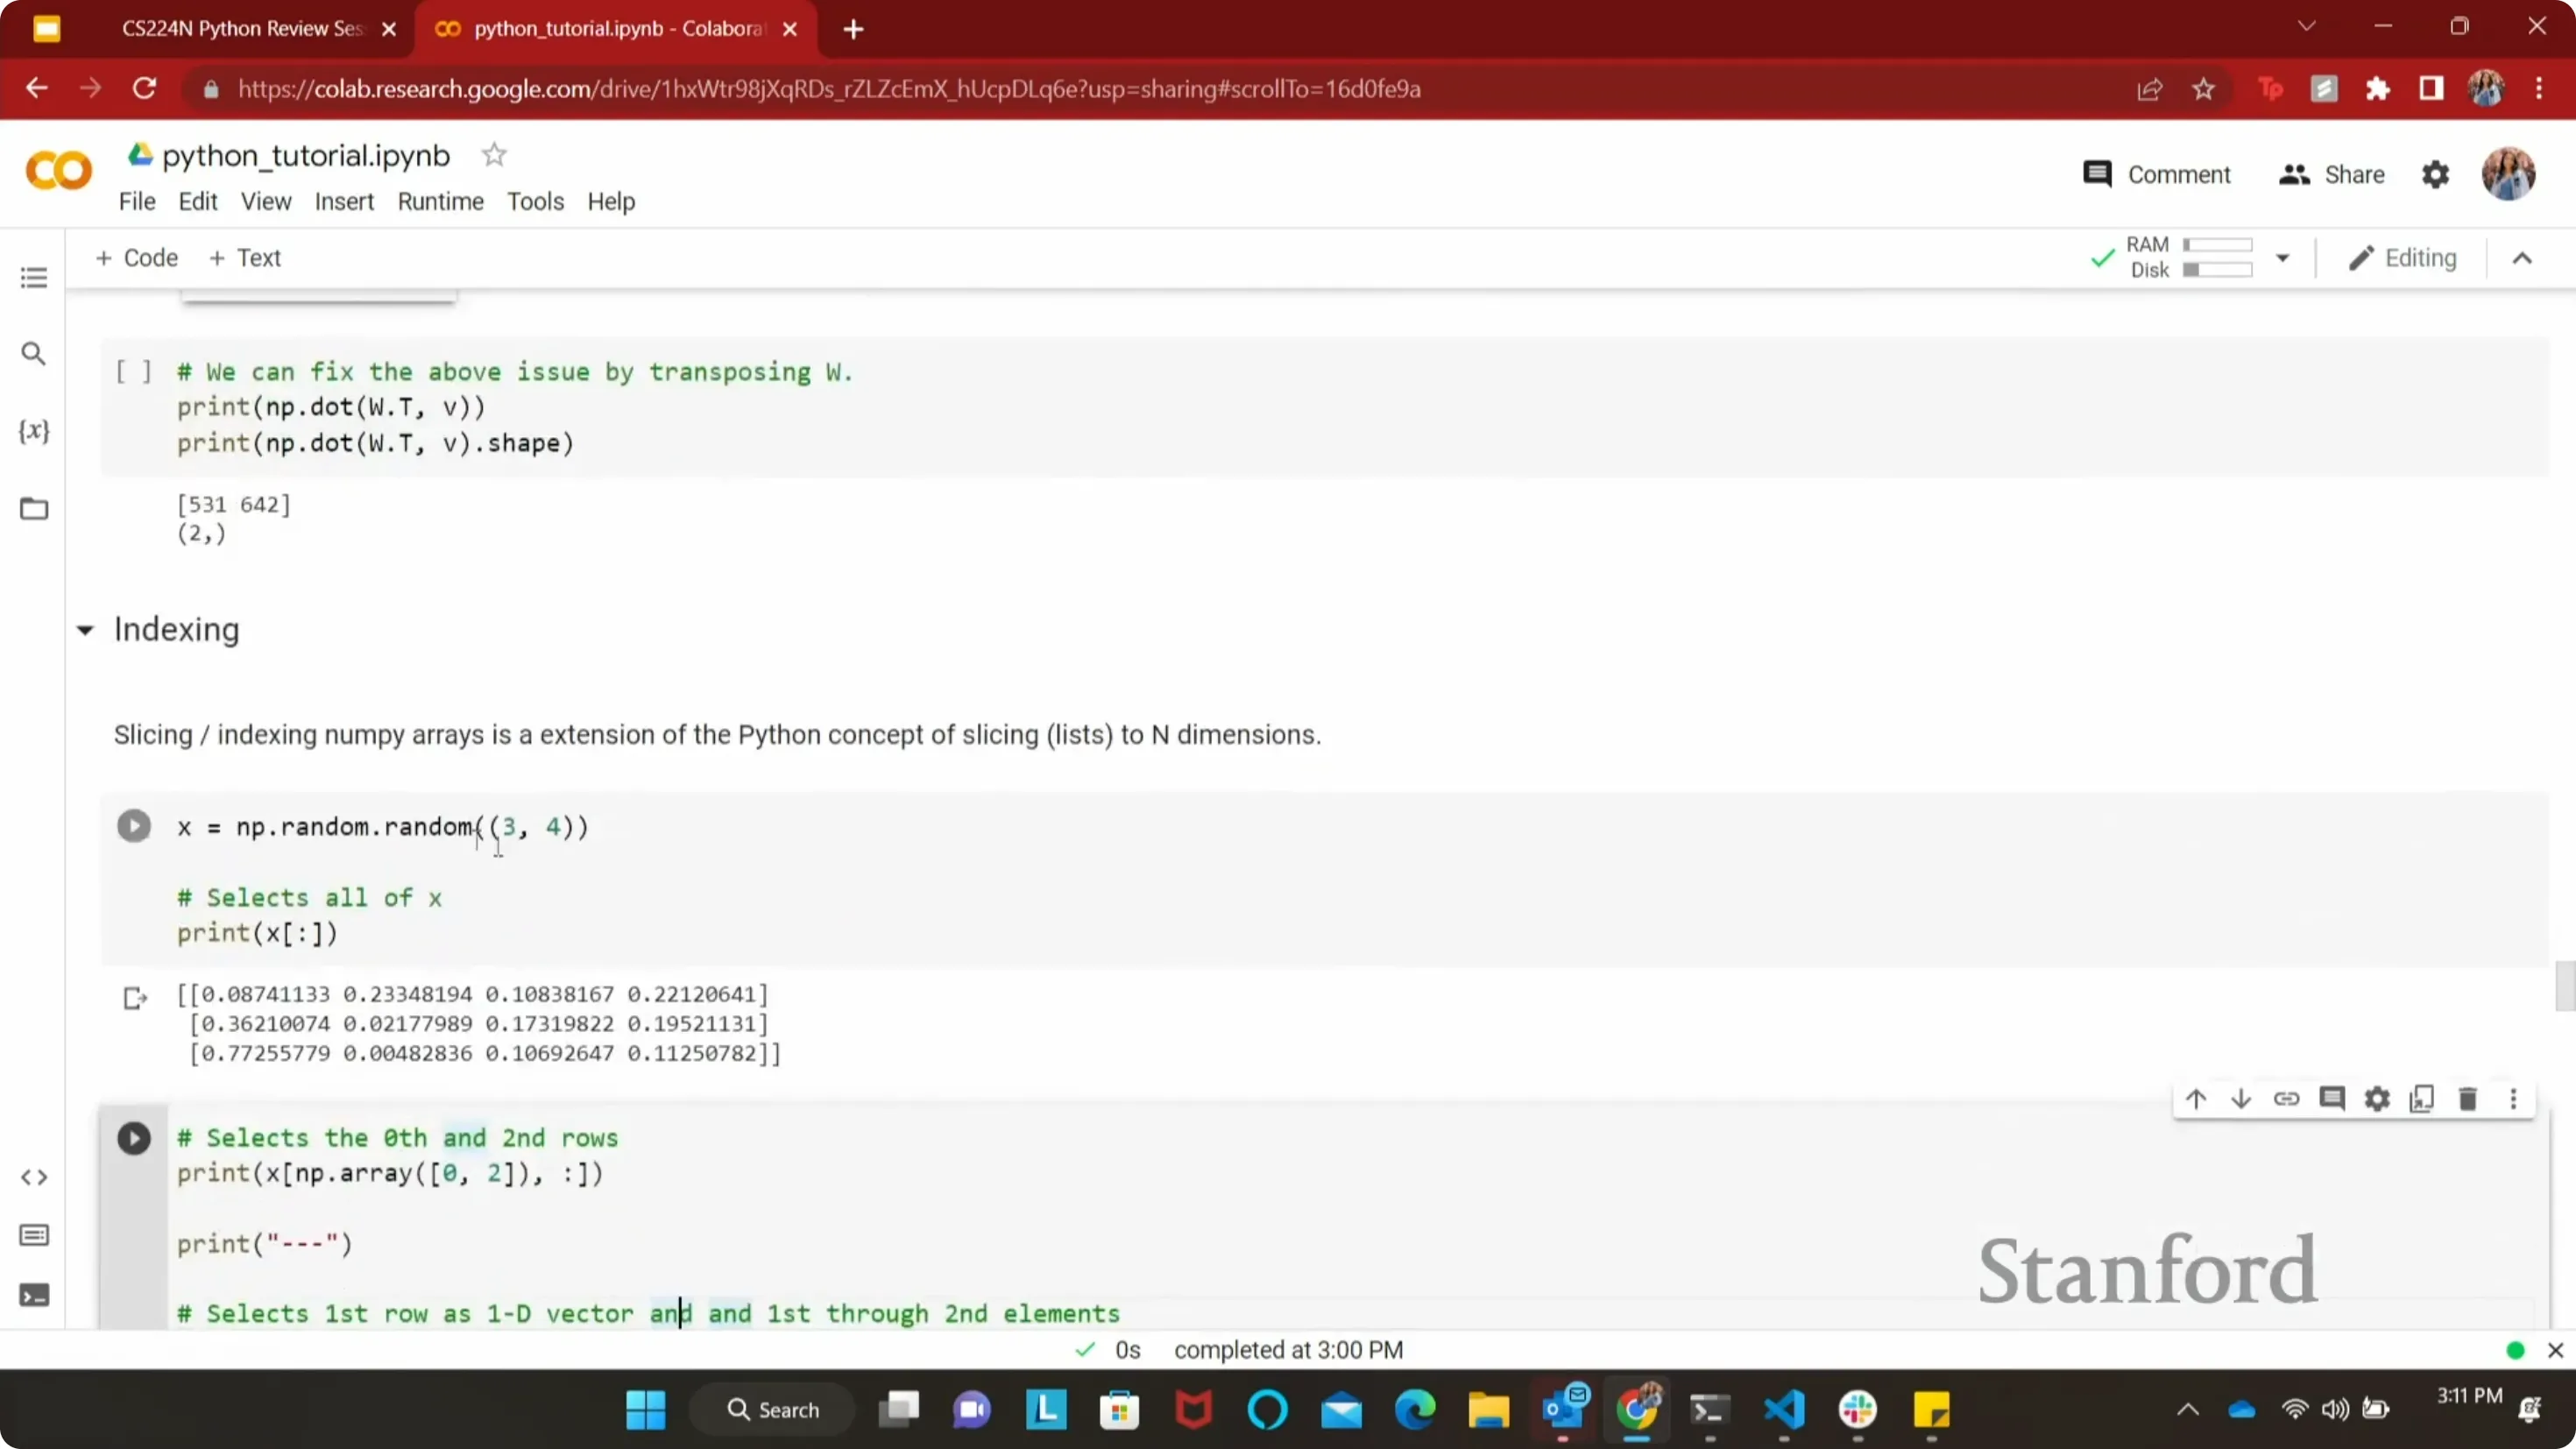This screenshot has height=1449, width=2576.
Task: Open the find and replace panel
Action: point(34,353)
